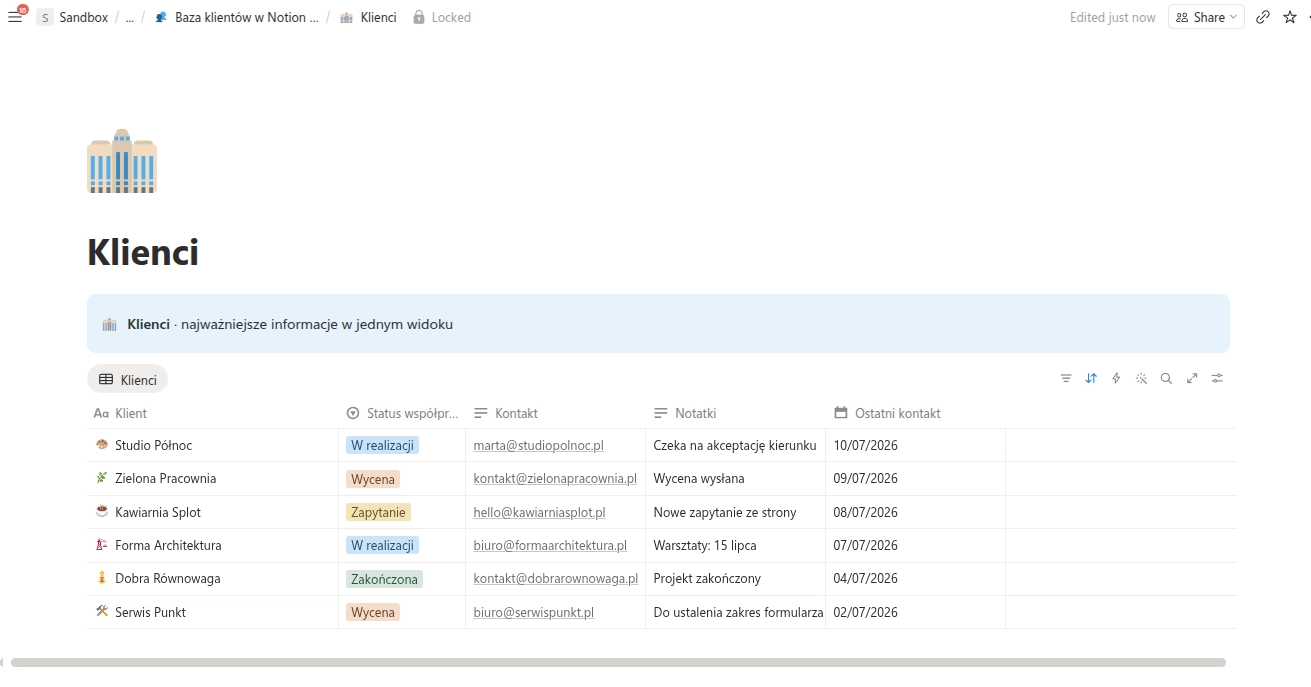Open the view settings sliders icon

(x=1217, y=379)
